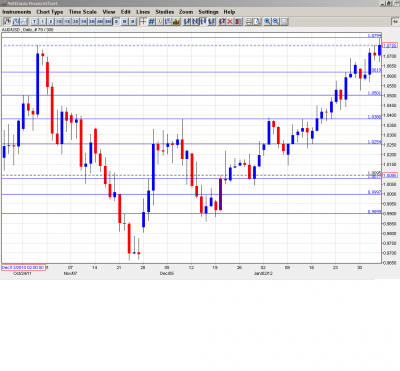Click the export chart icon next to print
Screen dimensions: 400x371
click(x=257, y=22)
